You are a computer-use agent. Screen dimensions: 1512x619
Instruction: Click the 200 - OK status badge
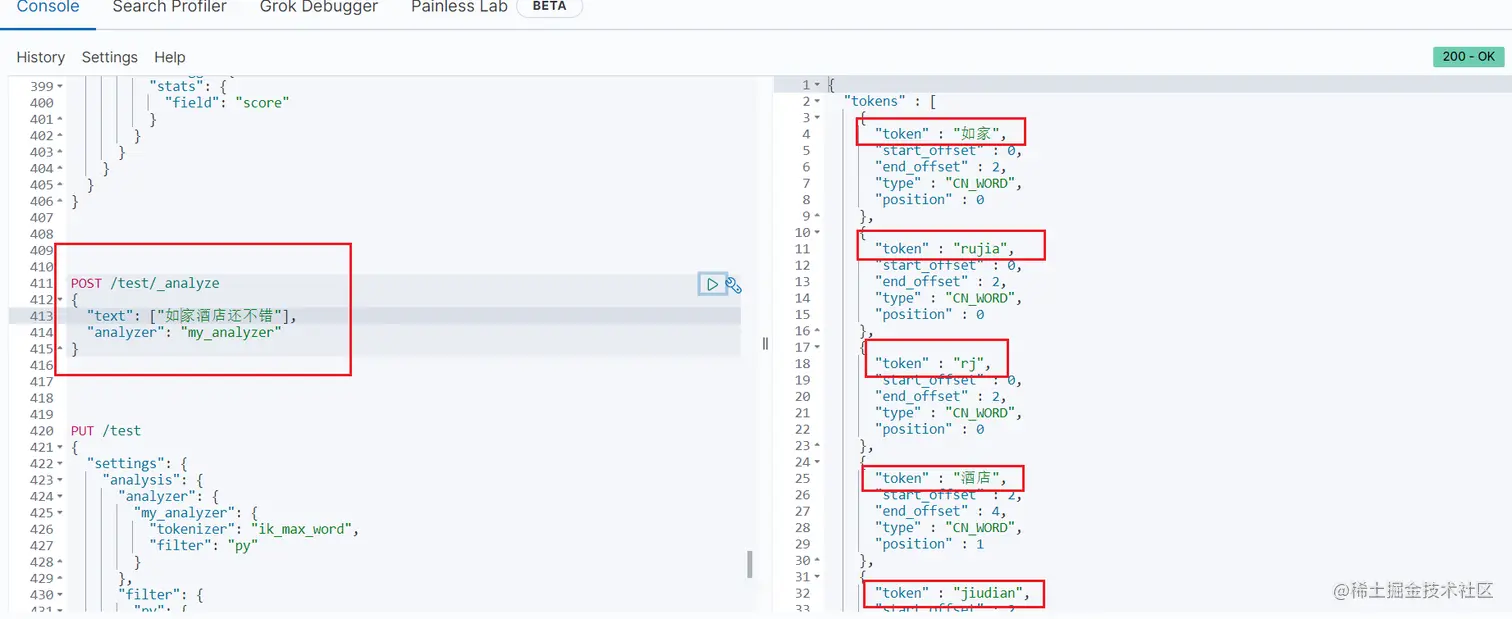click(x=1469, y=57)
